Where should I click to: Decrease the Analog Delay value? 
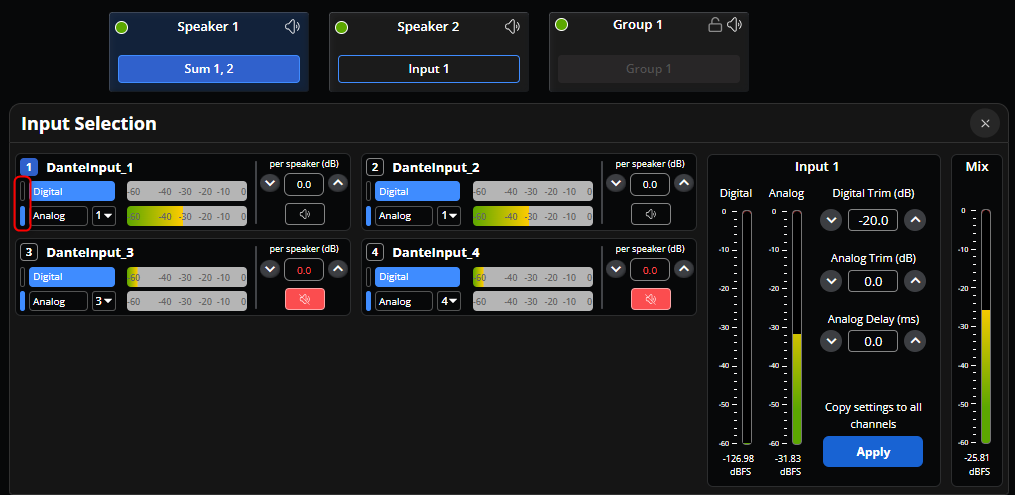[x=831, y=341]
